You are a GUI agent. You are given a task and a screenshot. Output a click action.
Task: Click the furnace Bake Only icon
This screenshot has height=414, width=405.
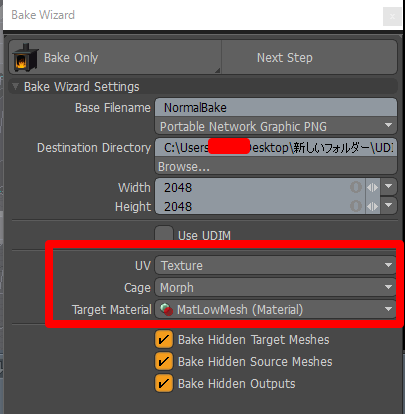point(25,57)
